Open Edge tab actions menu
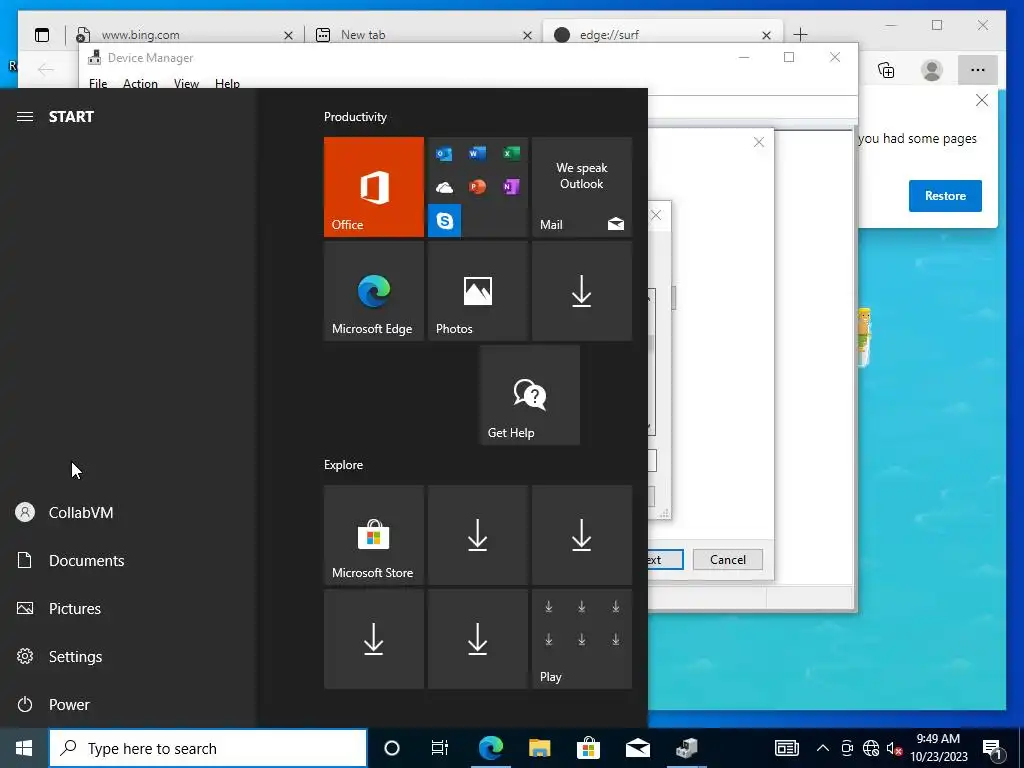Viewport: 1024px width, 768px height. click(42, 35)
